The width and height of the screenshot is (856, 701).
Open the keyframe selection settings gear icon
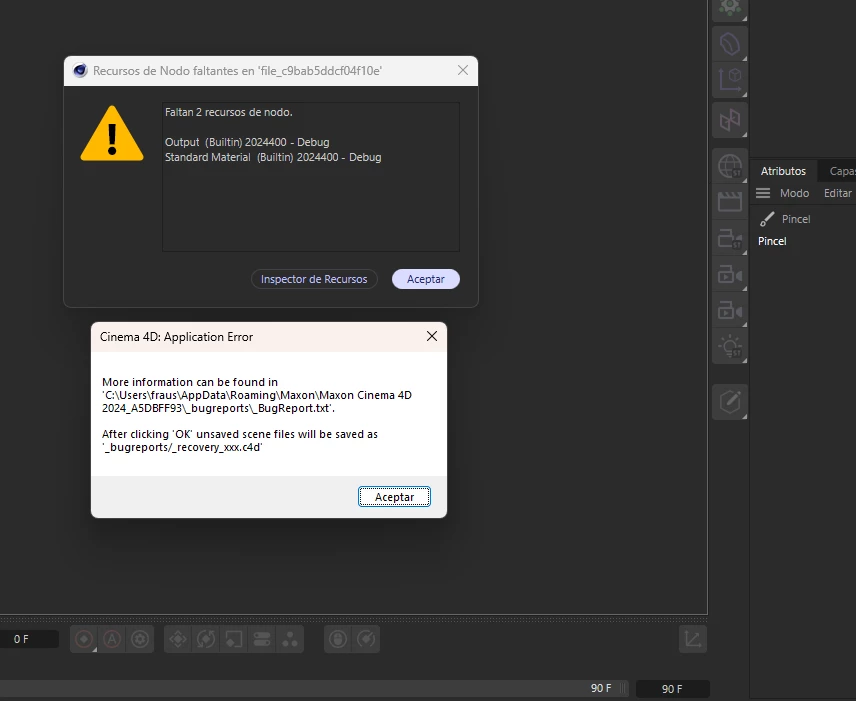(x=140, y=639)
